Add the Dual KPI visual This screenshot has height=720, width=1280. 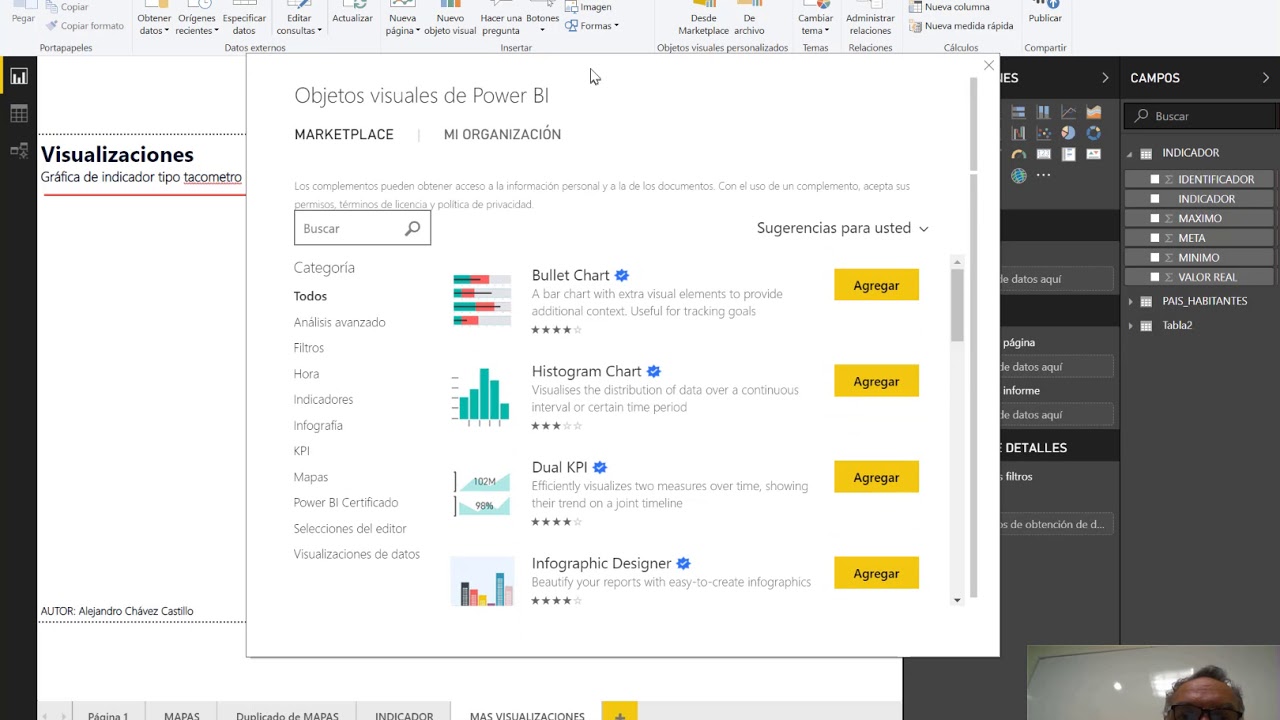click(876, 477)
